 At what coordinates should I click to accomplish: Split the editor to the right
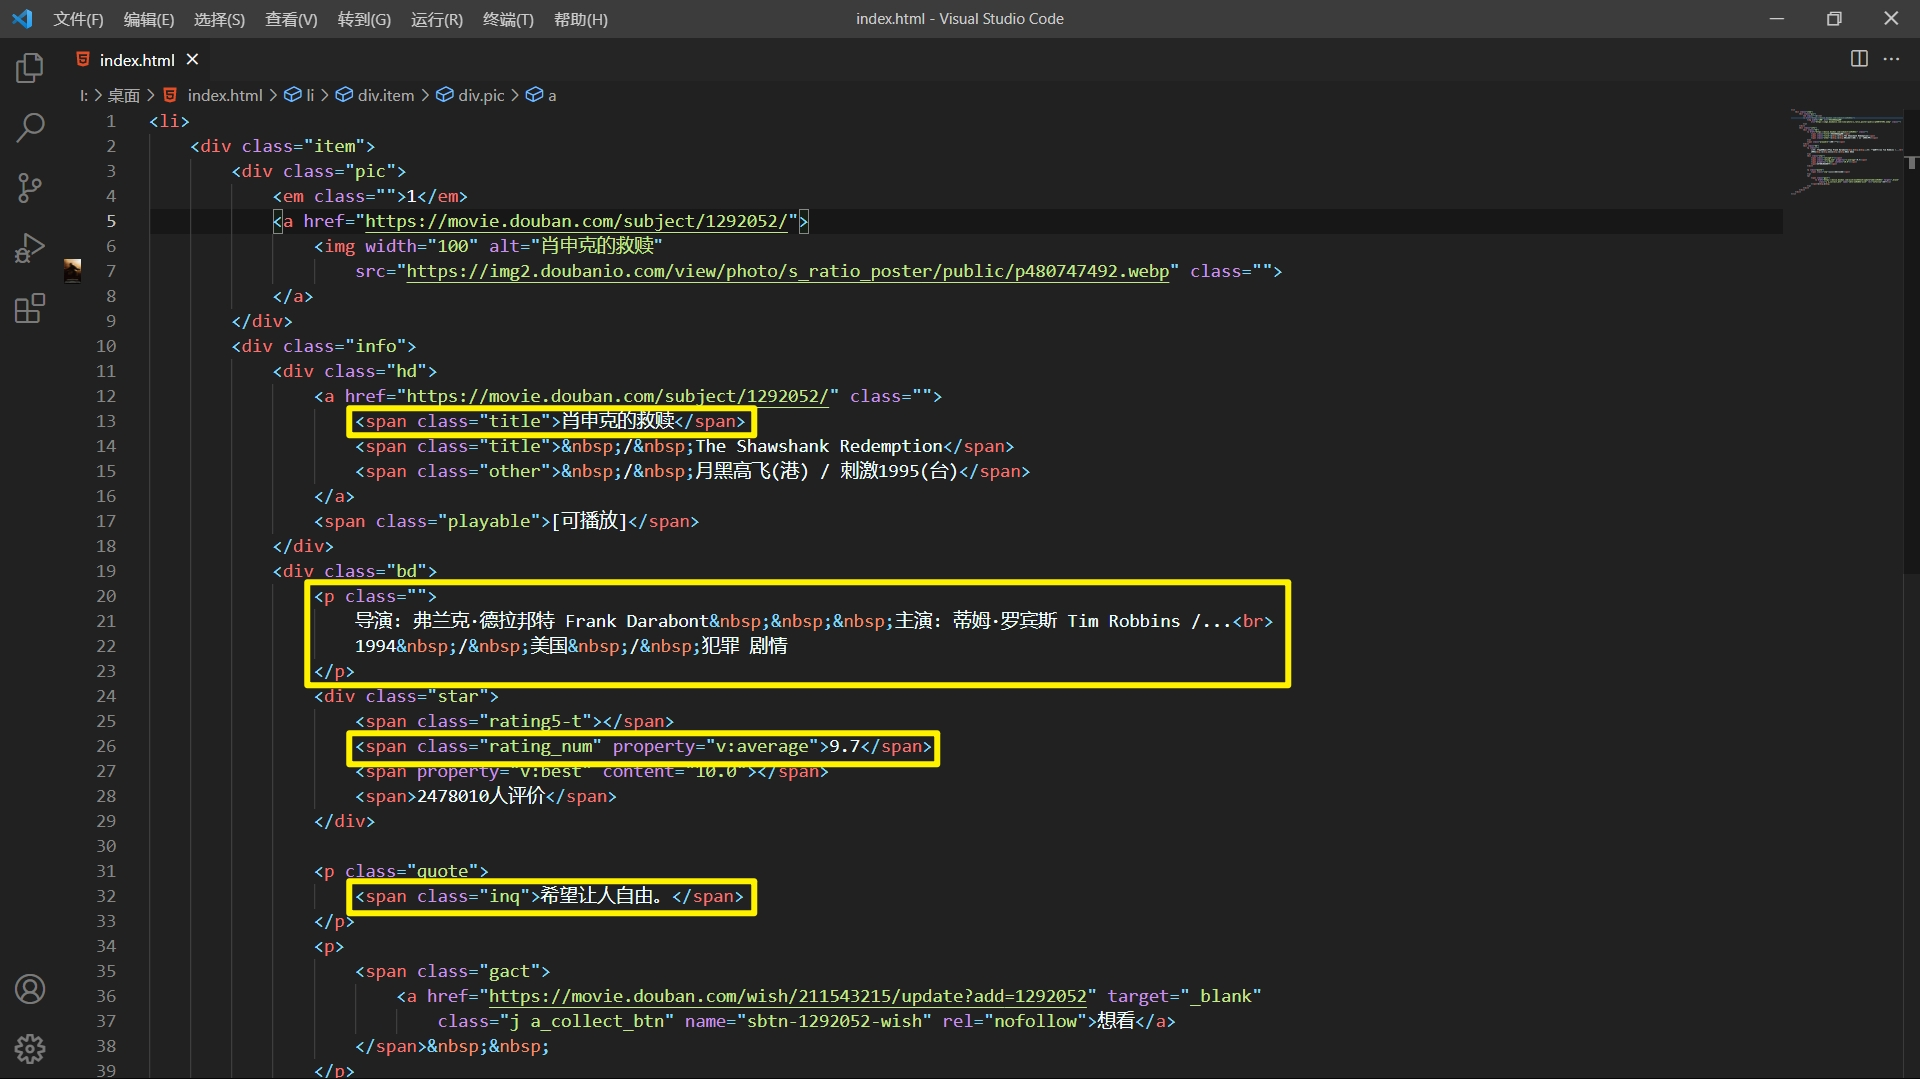pos(1859,59)
